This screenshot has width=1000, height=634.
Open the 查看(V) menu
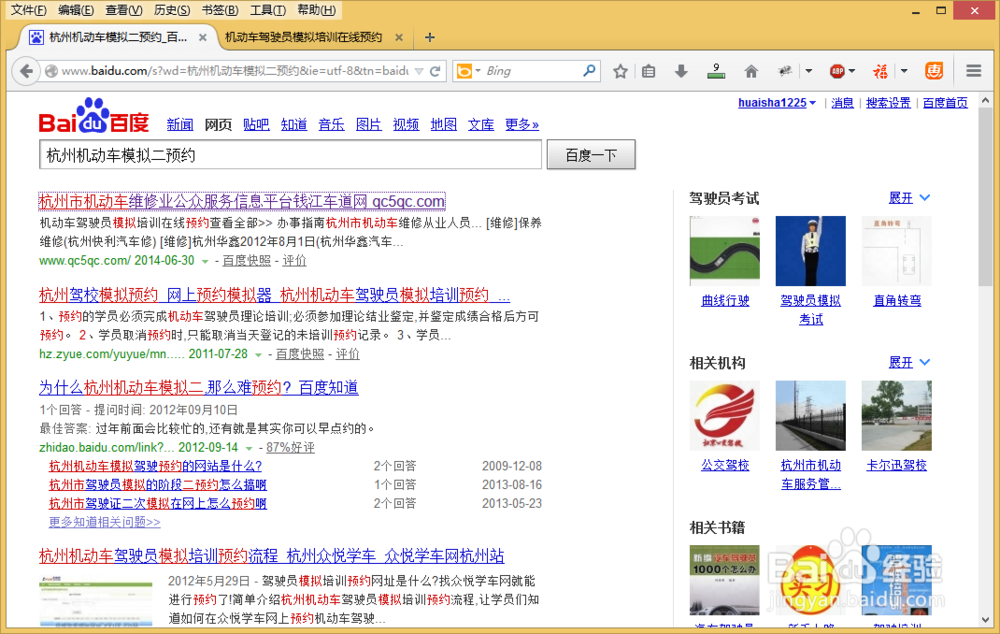coord(124,10)
